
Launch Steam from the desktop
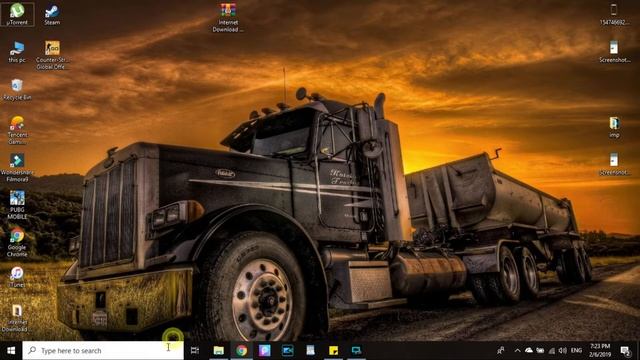pos(52,15)
